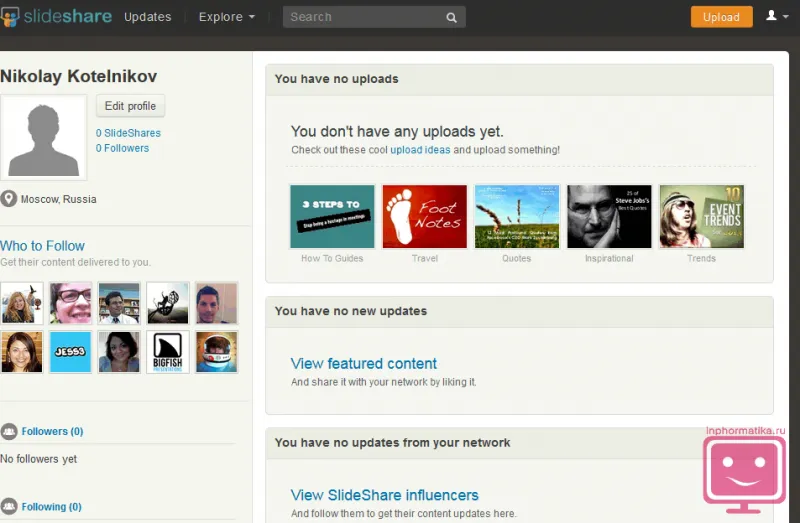Click the orange Upload button
The height and width of the screenshot is (523, 800).
click(x=721, y=17)
